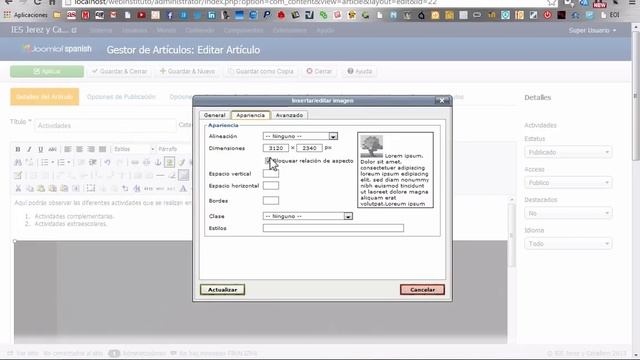Screen dimensions: 640x360
Task: Apply strikethrough formatting in the editor
Action: 52,149
